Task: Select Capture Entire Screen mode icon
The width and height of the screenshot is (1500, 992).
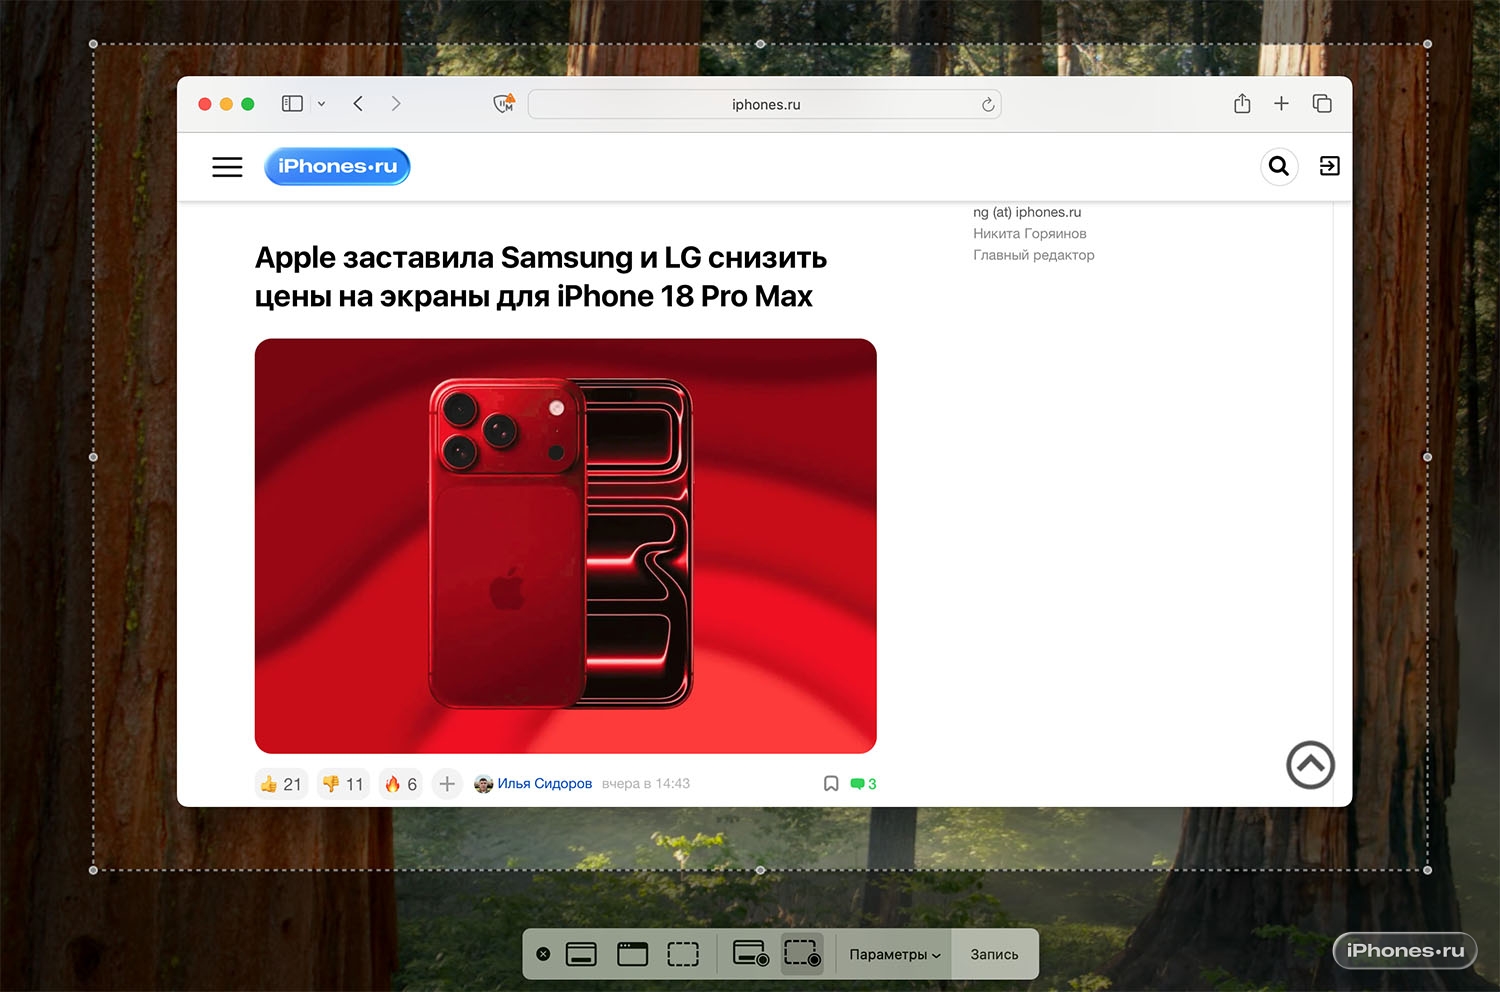Action: (581, 954)
